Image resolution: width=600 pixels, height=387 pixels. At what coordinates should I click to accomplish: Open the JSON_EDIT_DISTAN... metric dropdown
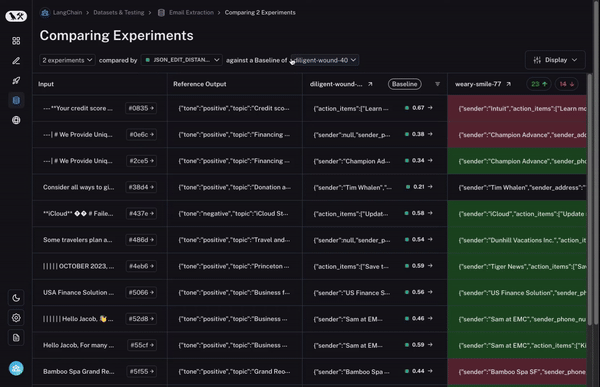[x=182, y=60]
